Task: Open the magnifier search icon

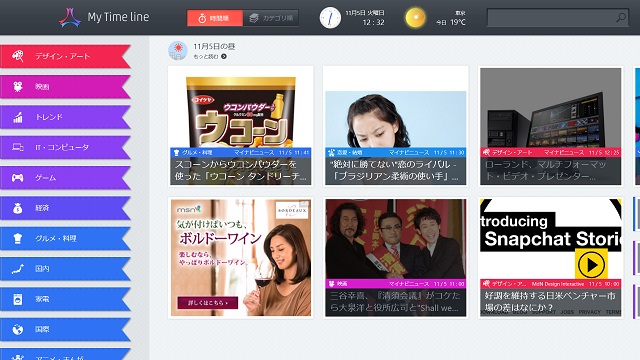Action: 620,18
